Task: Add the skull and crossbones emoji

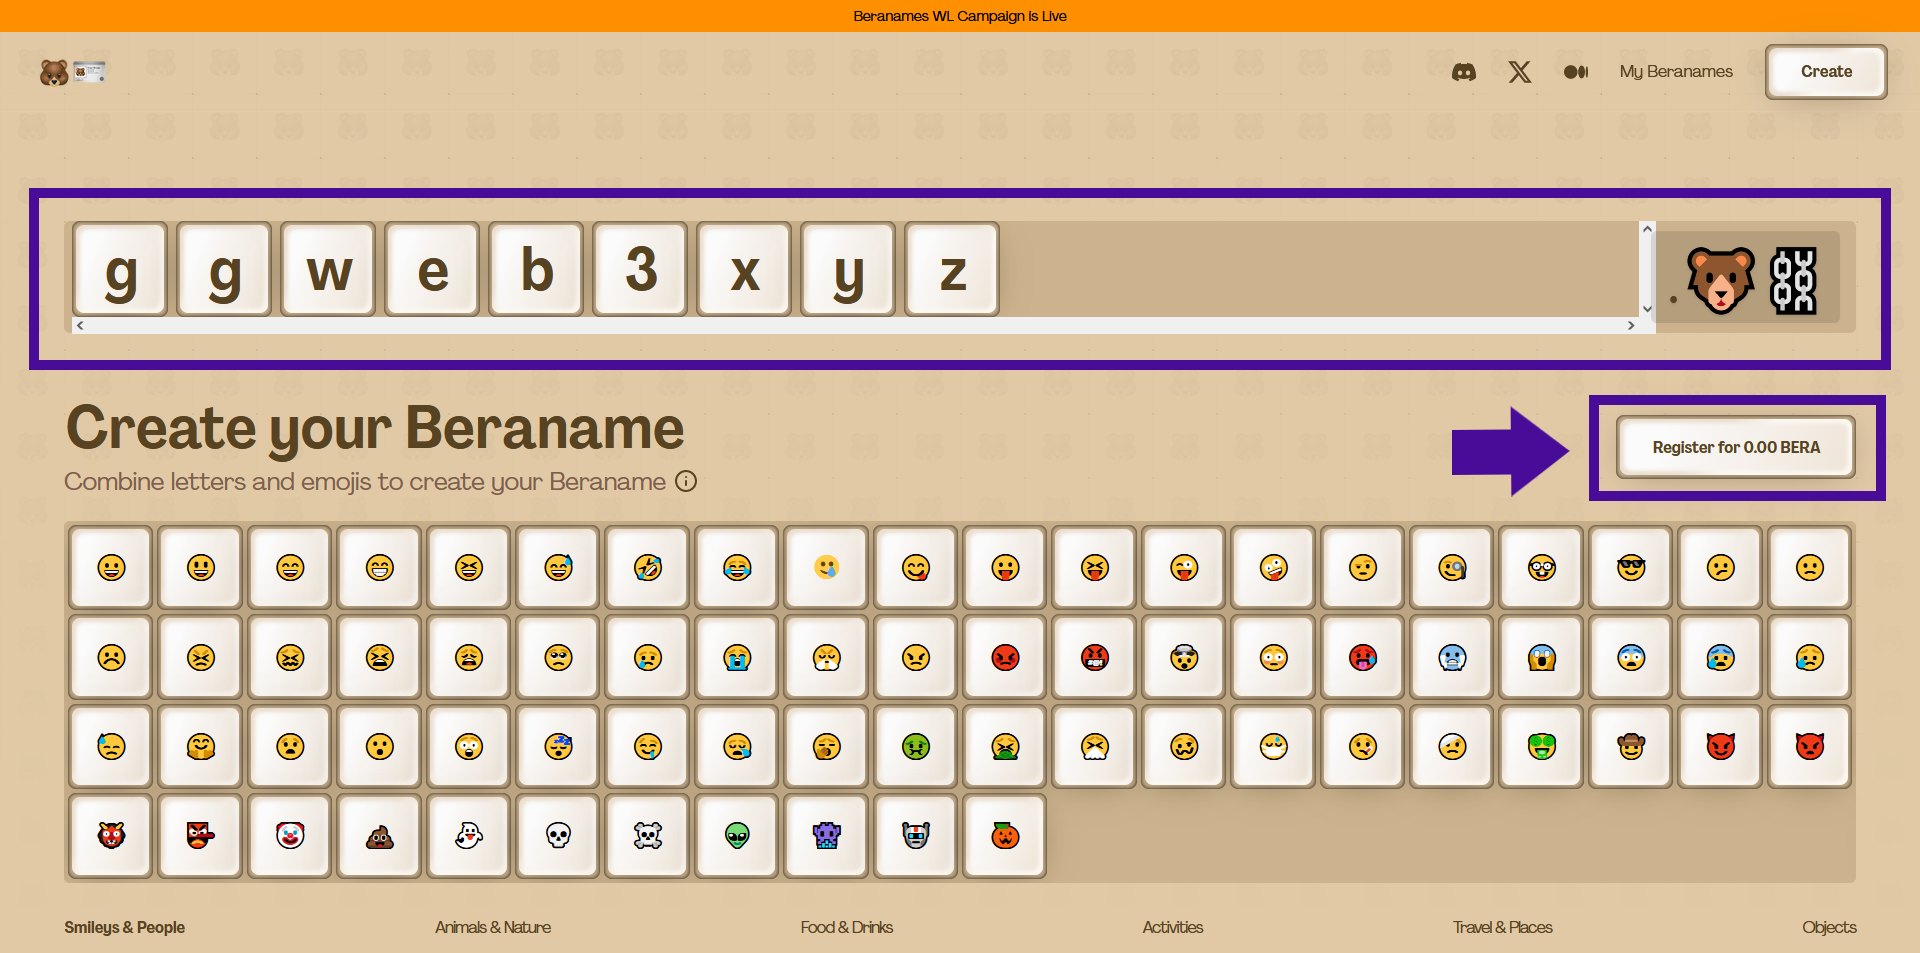Action: click(x=648, y=836)
